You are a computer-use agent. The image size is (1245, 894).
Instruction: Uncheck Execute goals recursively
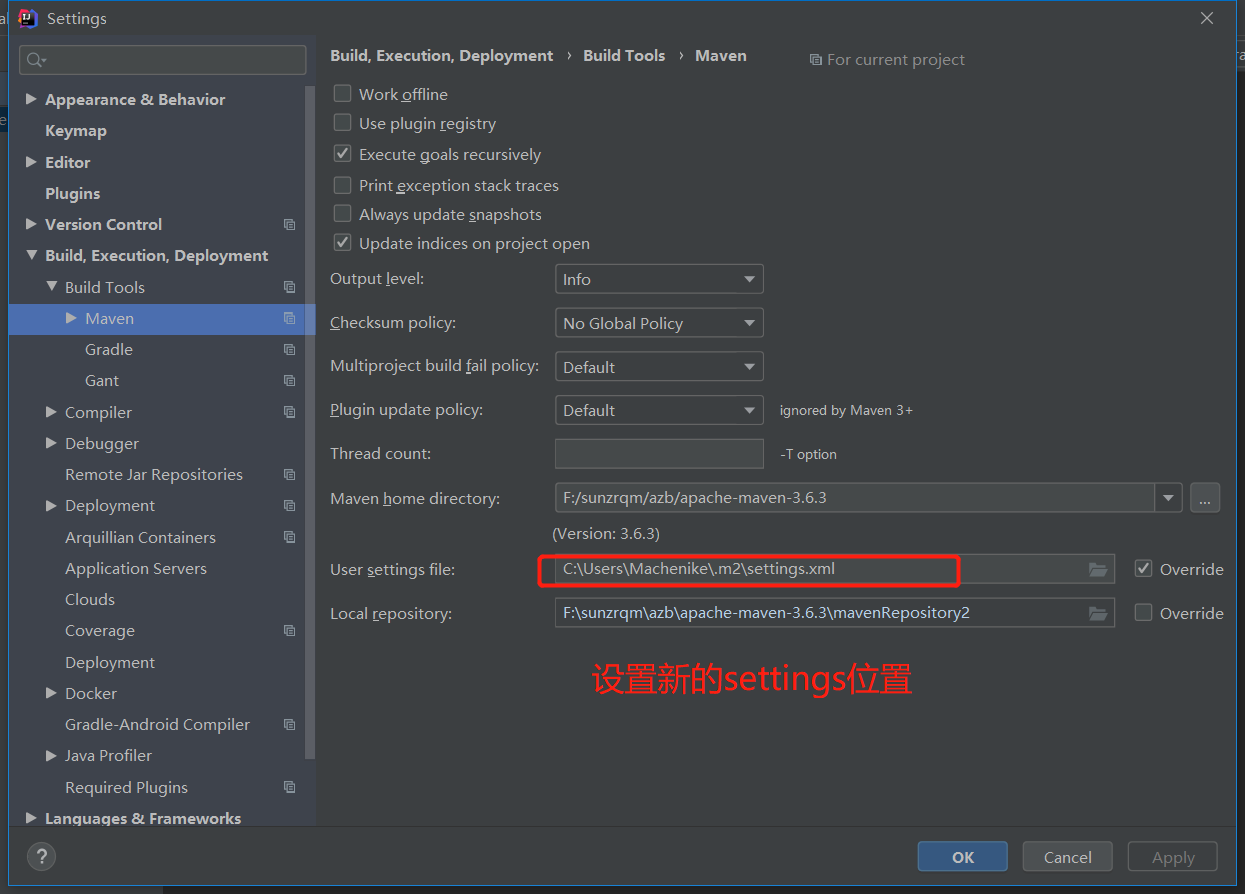click(x=342, y=154)
